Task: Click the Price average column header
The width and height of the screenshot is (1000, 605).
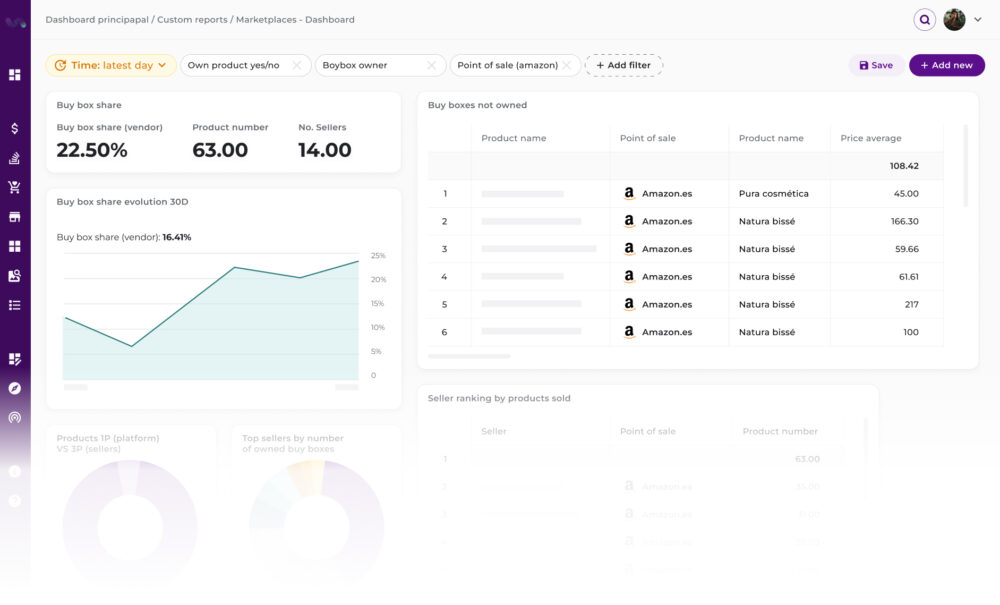Action: tap(870, 138)
